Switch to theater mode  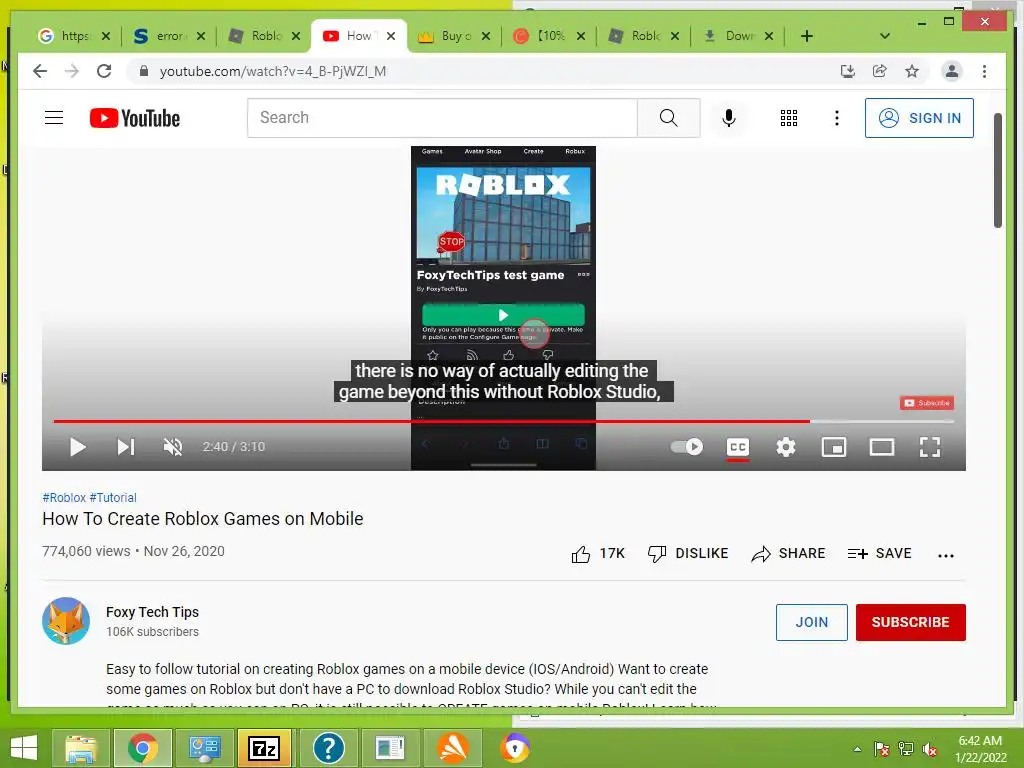coord(882,447)
